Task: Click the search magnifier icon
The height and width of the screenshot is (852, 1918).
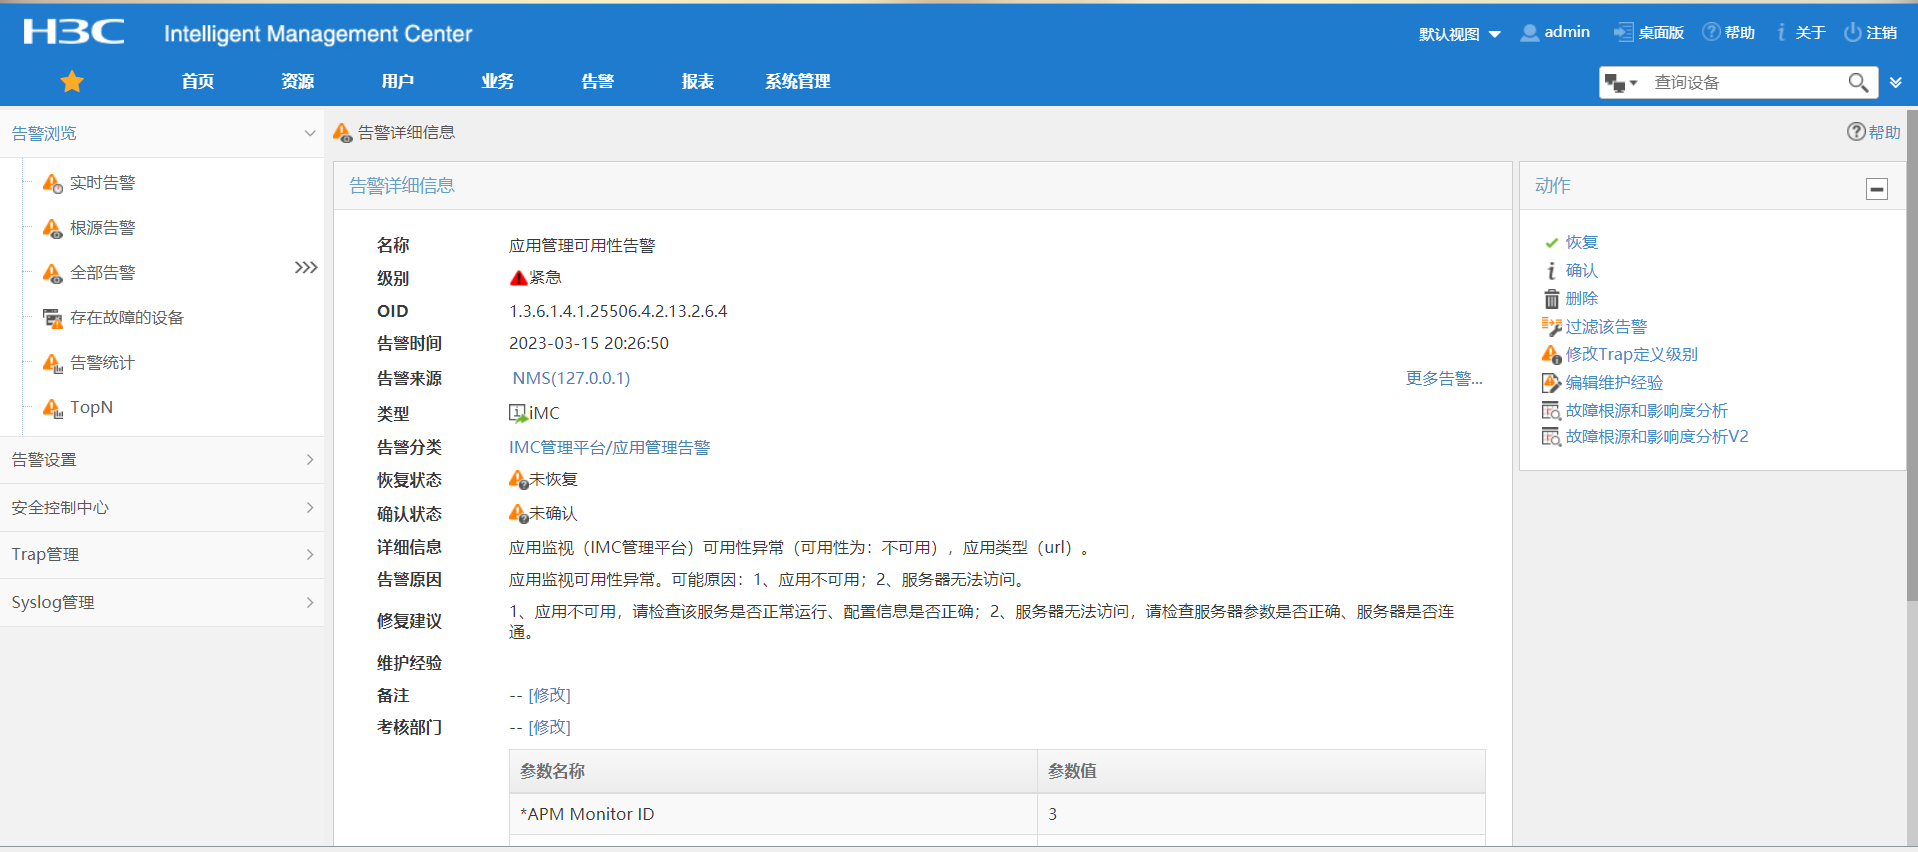Action: coord(1857,83)
